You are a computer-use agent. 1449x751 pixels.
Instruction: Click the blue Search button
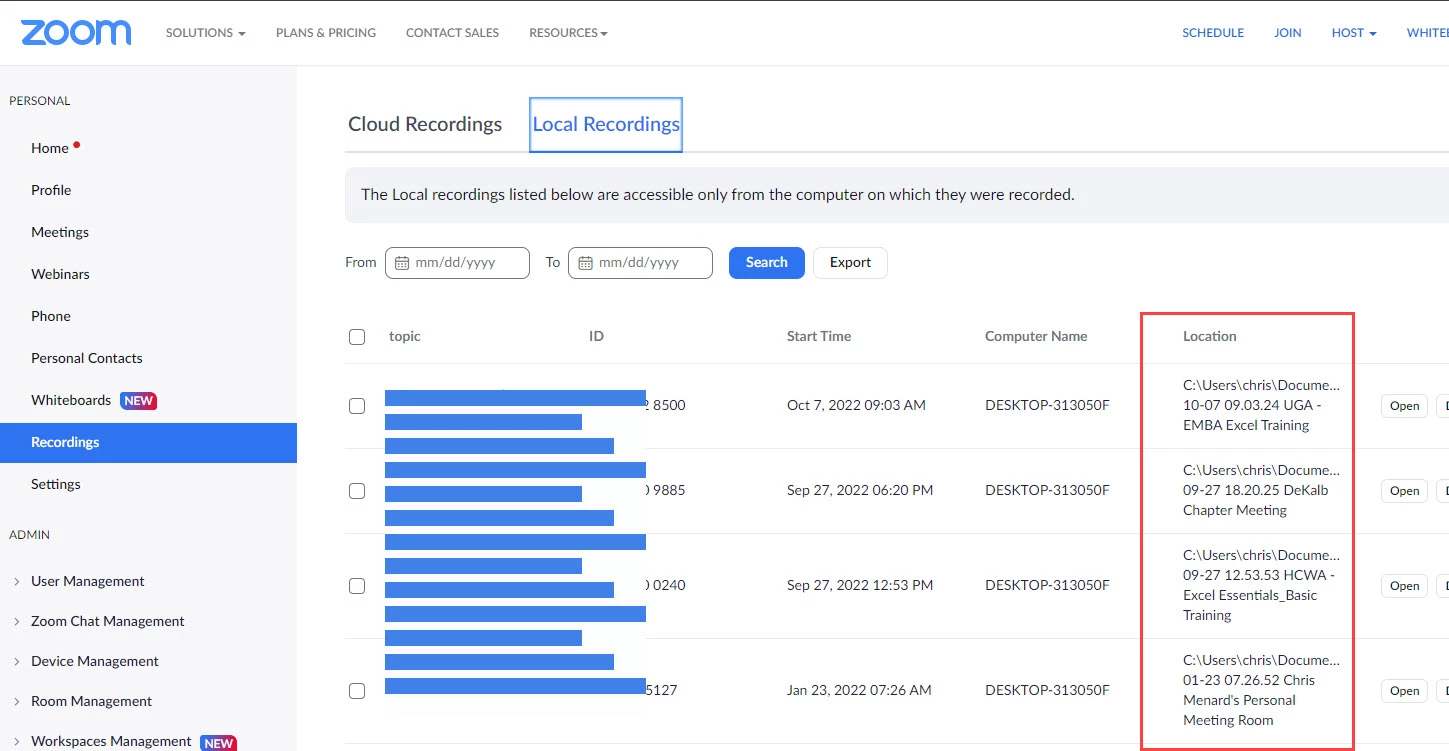point(767,263)
